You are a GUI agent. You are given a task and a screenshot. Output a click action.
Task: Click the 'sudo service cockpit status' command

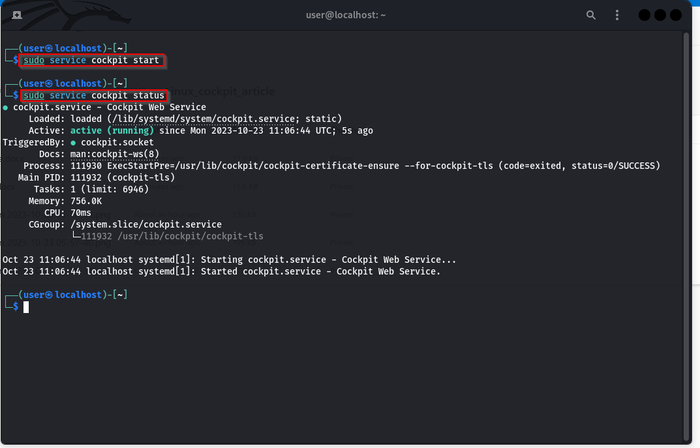(94, 95)
